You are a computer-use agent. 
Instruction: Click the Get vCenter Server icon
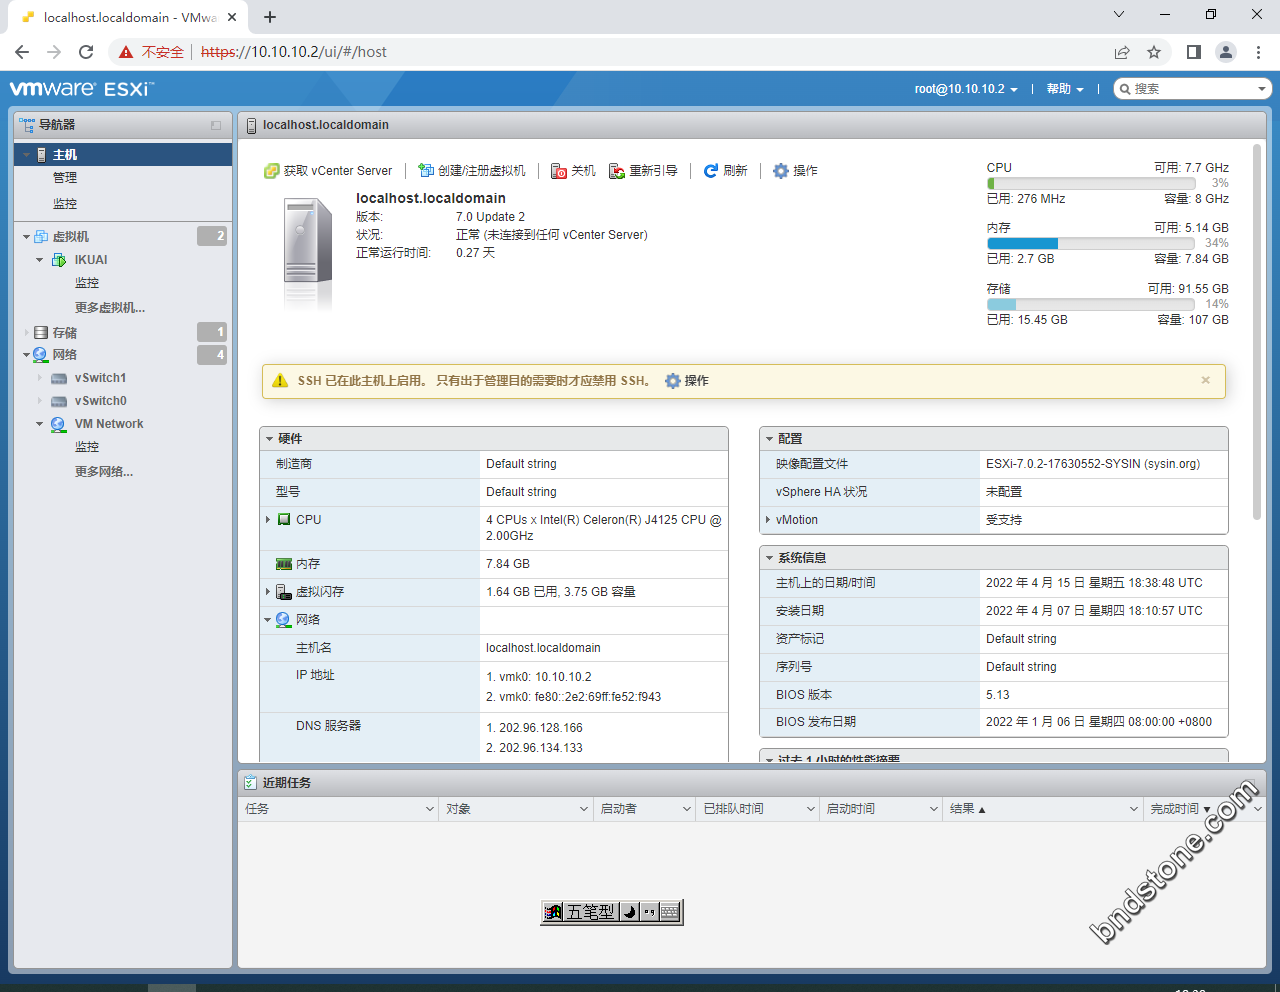click(x=271, y=171)
